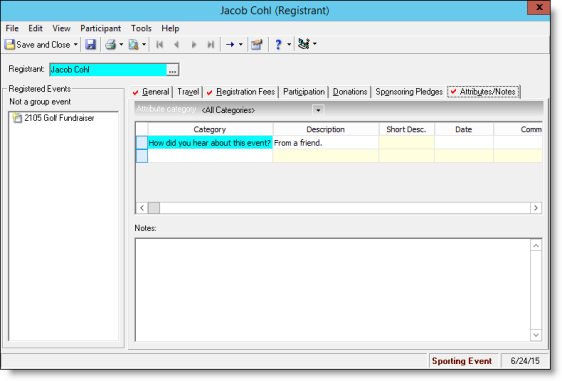Expand the Print Preview dropdown arrow
The height and width of the screenshot is (381, 562).
pos(144,44)
